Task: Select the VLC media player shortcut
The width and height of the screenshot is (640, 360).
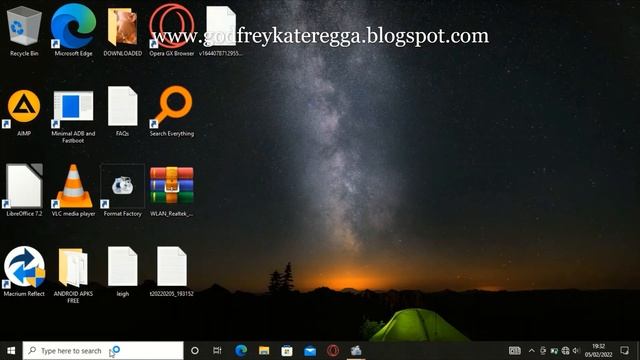Action: pyautogui.click(x=73, y=190)
